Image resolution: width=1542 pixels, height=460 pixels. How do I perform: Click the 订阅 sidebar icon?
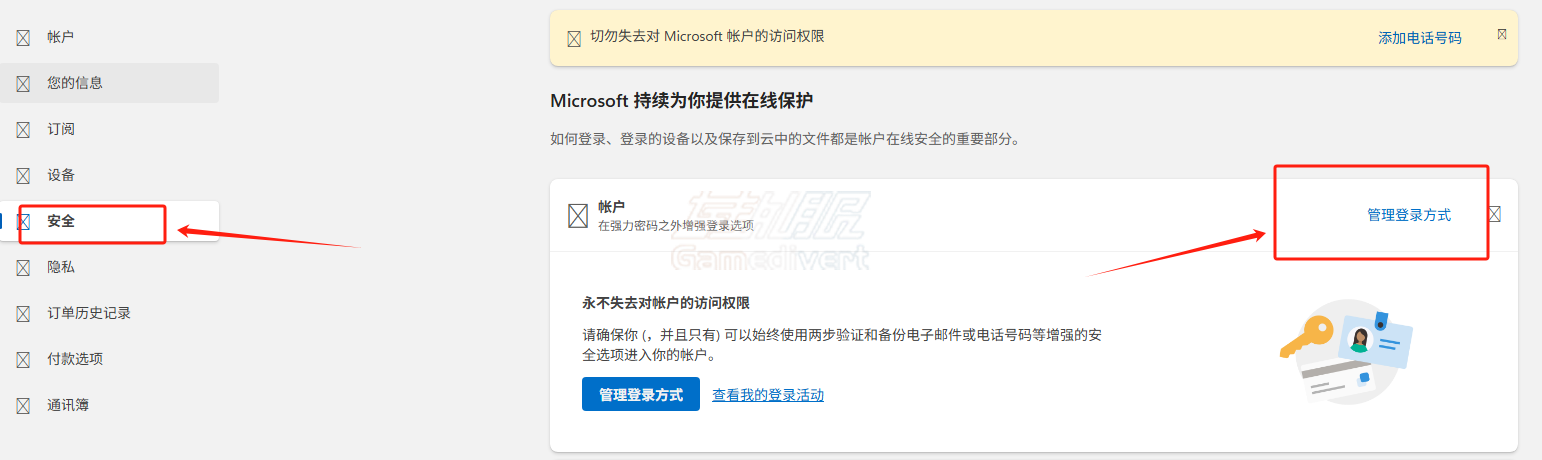coord(22,130)
